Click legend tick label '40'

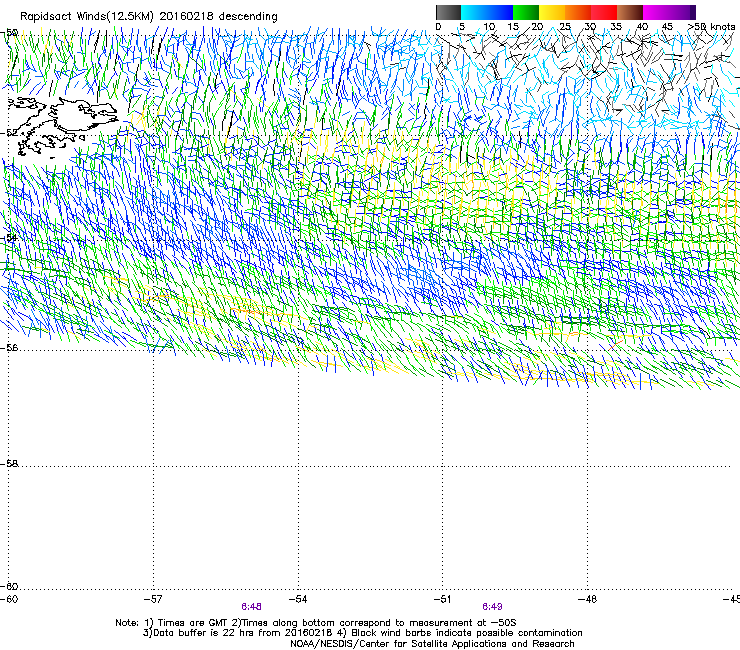pos(642,27)
